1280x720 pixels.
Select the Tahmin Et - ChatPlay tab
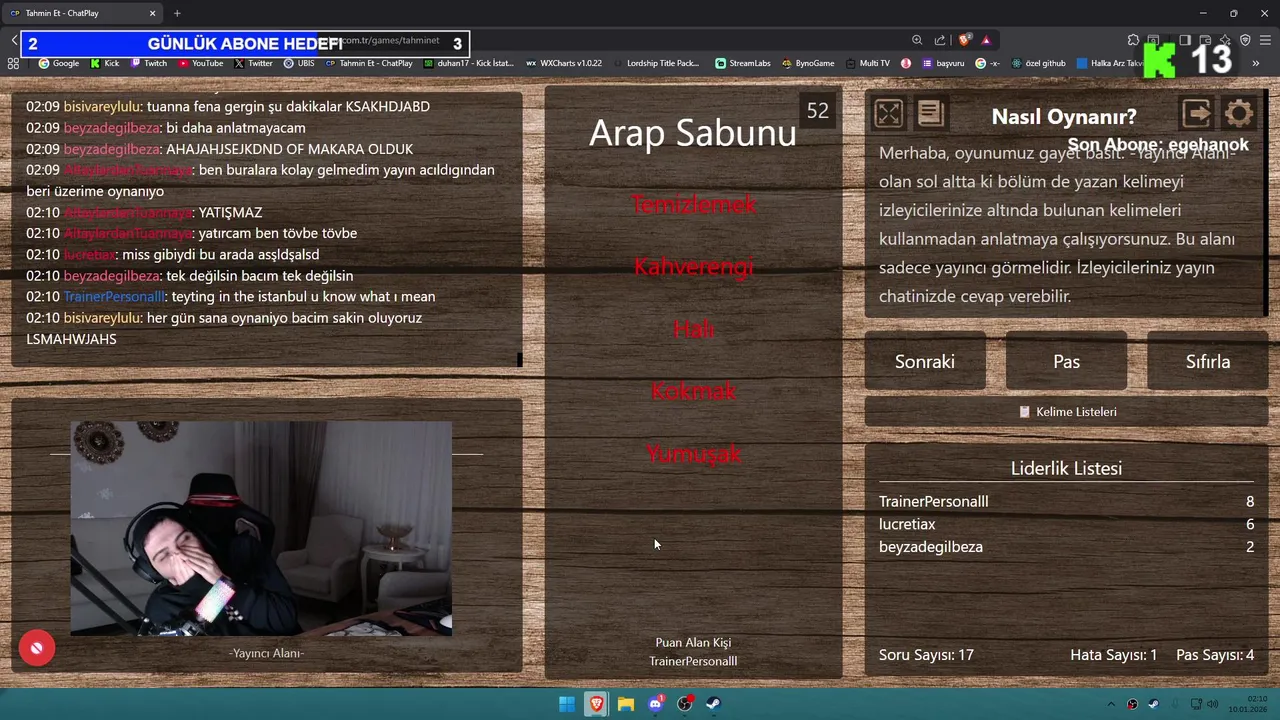tap(82, 13)
